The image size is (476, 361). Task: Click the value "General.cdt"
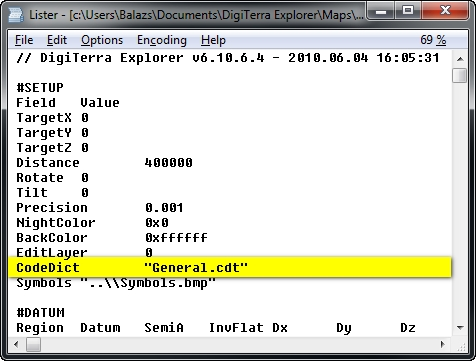pyautogui.click(x=196, y=268)
